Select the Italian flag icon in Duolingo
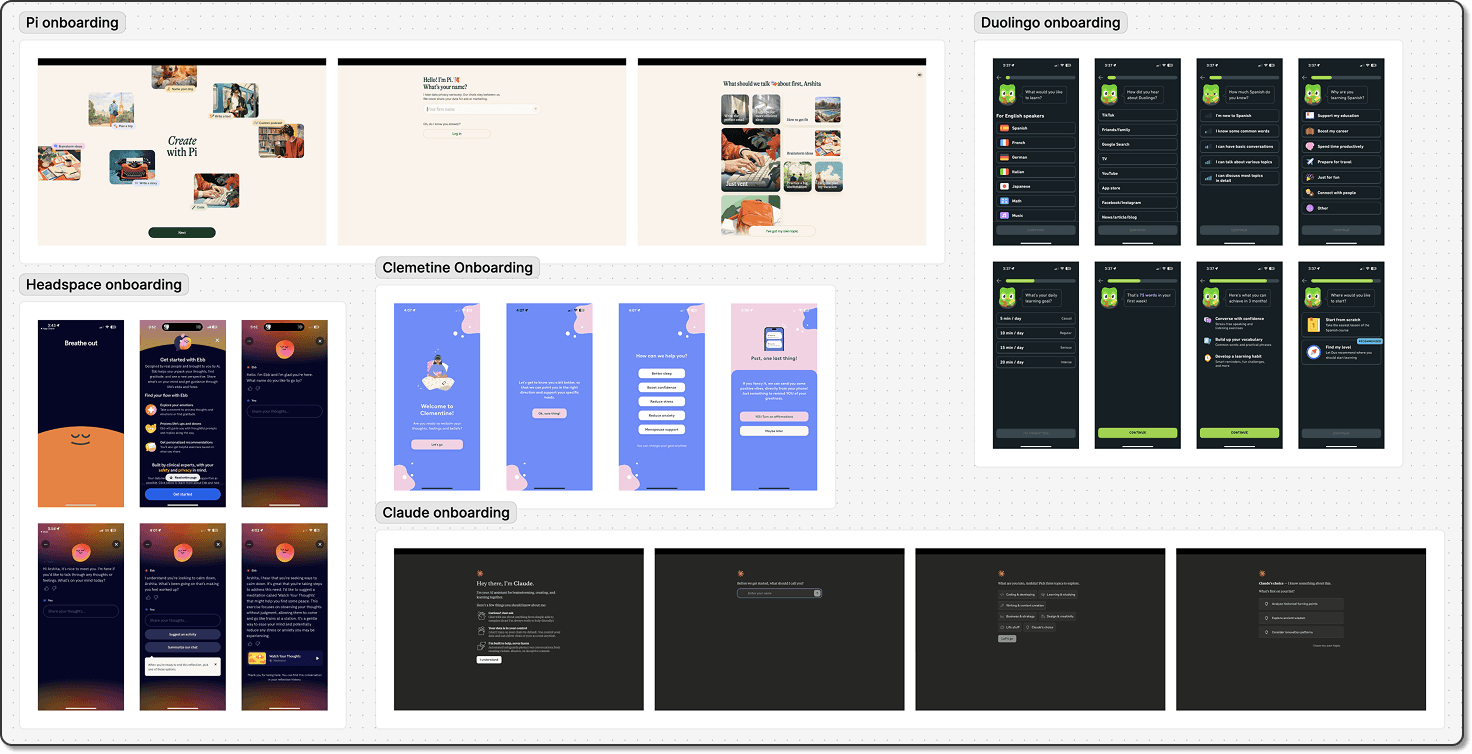Viewport: 1472px width, 754px height. pyautogui.click(x=1004, y=172)
